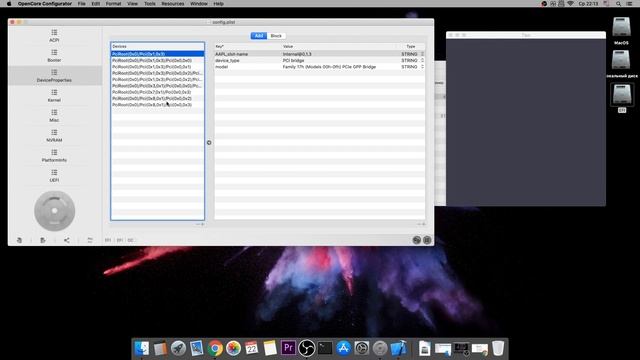Open the ACPI section in sidebar

pyautogui.click(x=54, y=36)
